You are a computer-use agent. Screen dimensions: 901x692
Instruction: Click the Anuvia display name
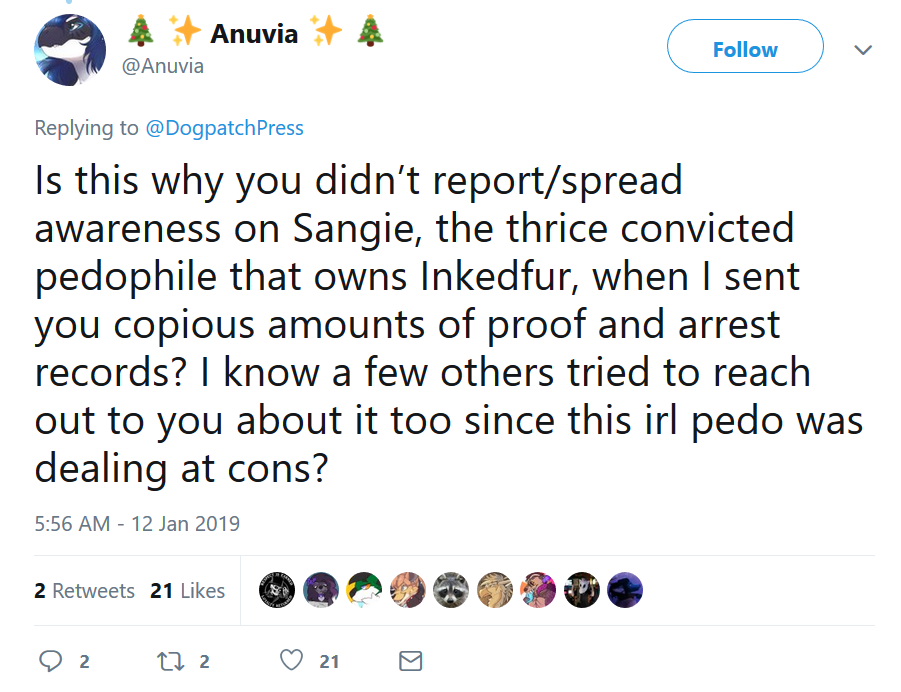point(254,33)
